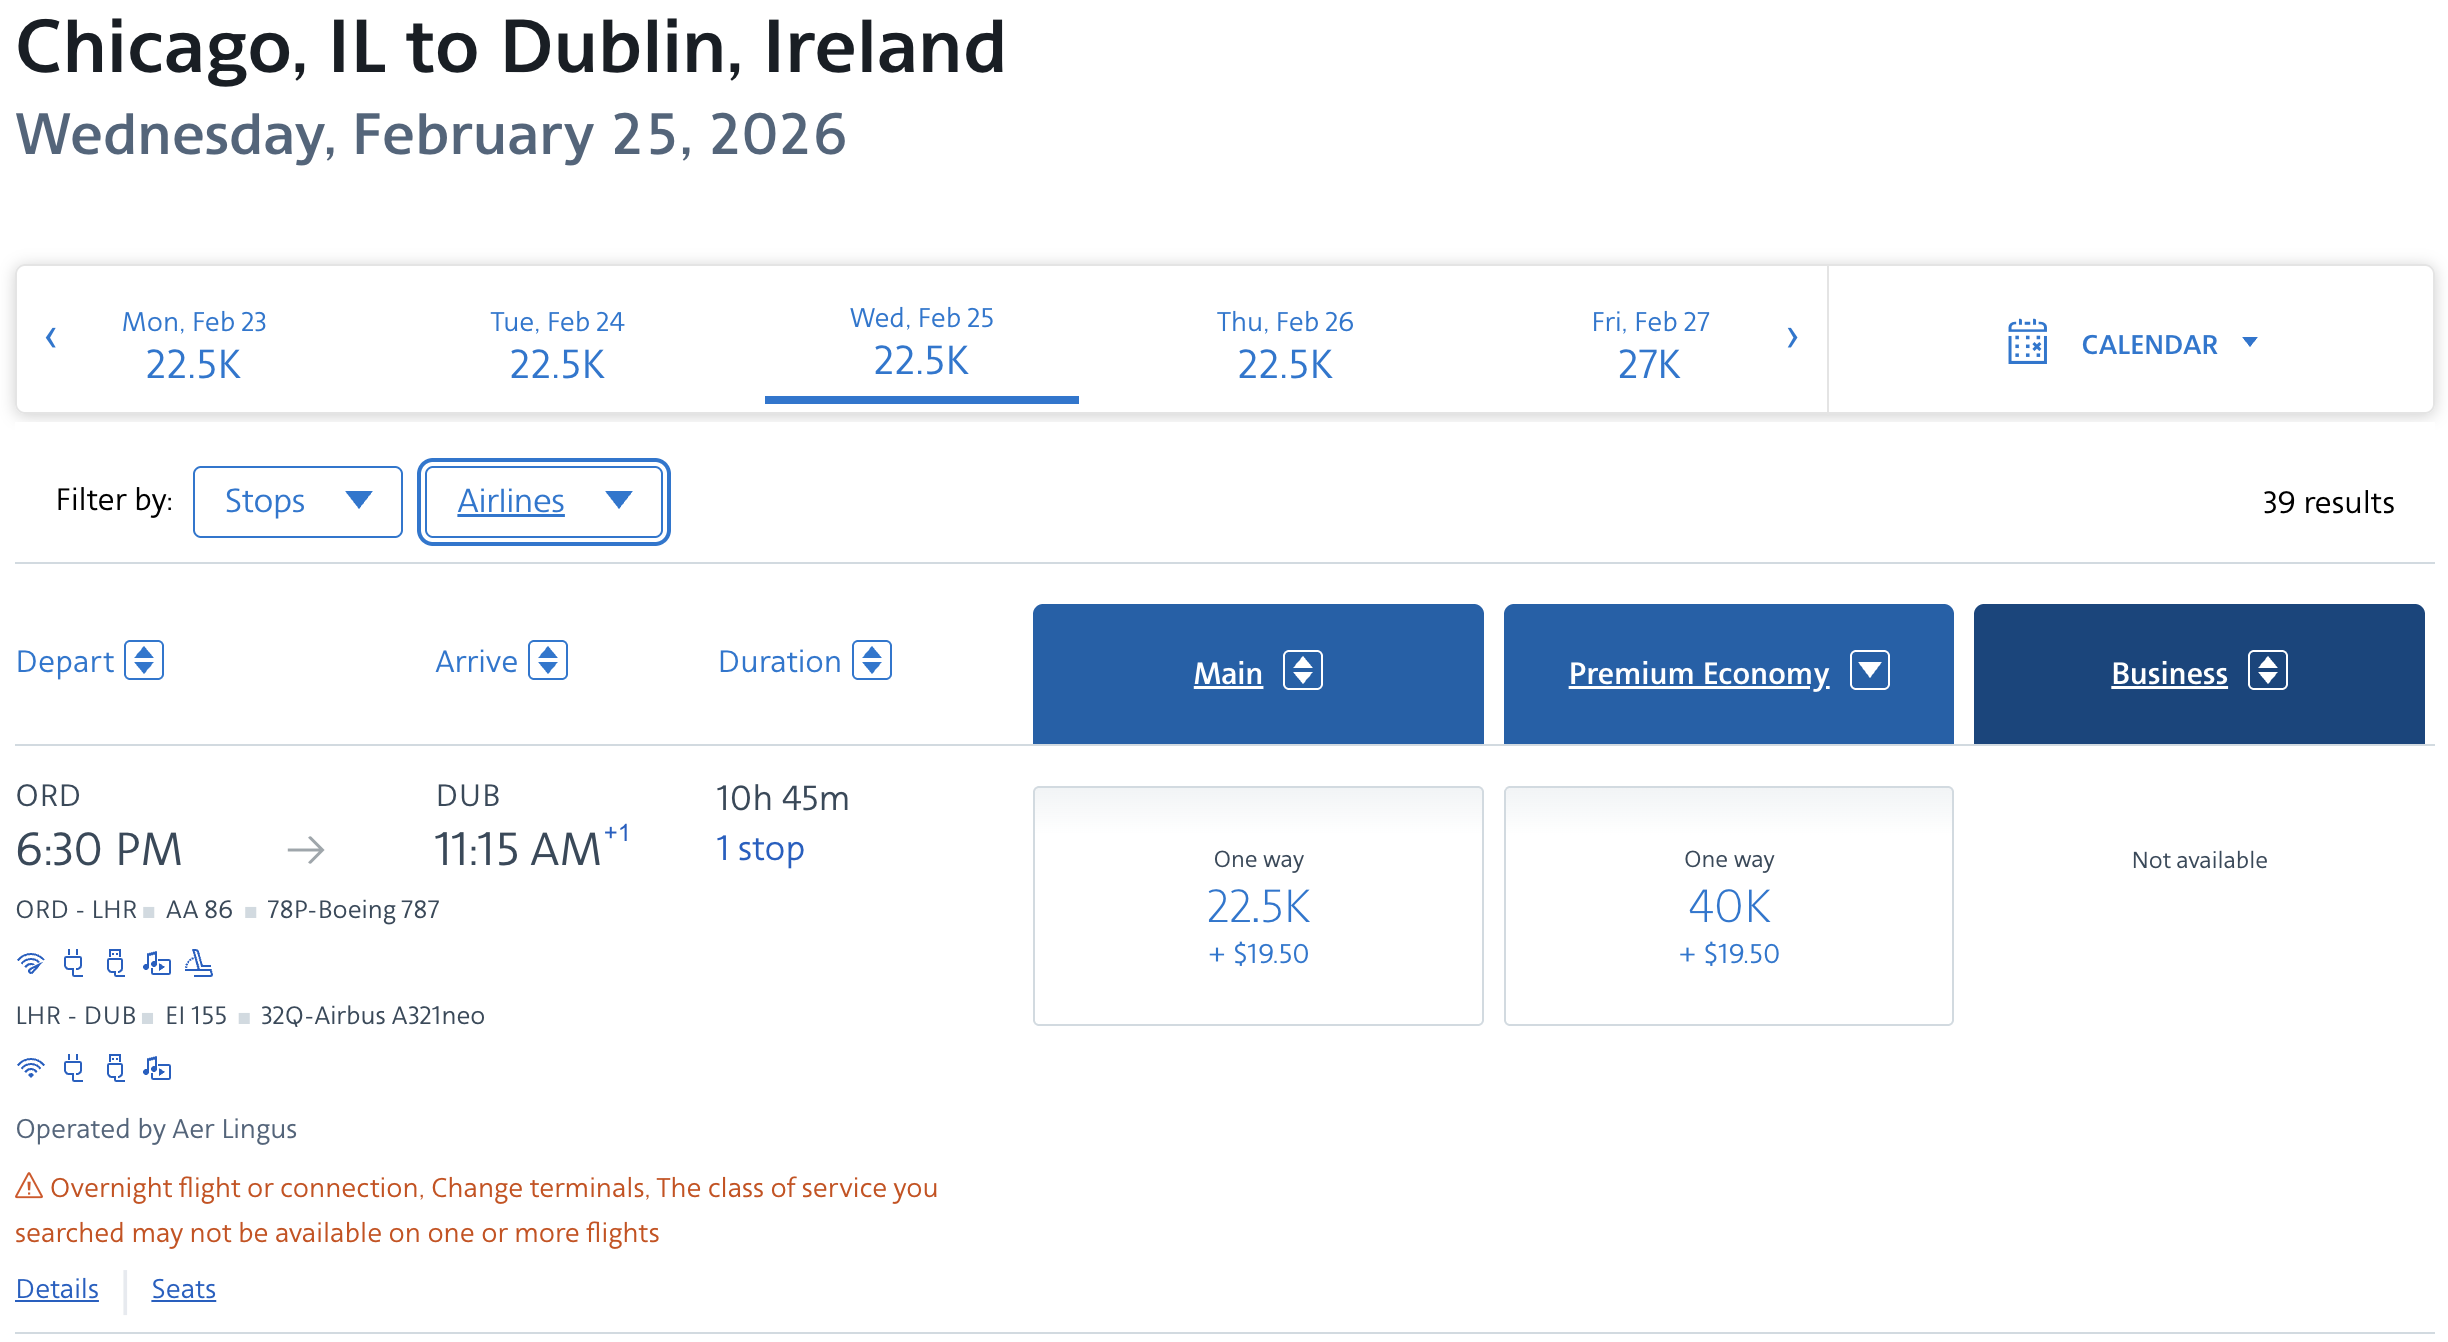The height and width of the screenshot is (1342, 2448).
Task: Click the orange warning triangle icon
Action: 28,1186
